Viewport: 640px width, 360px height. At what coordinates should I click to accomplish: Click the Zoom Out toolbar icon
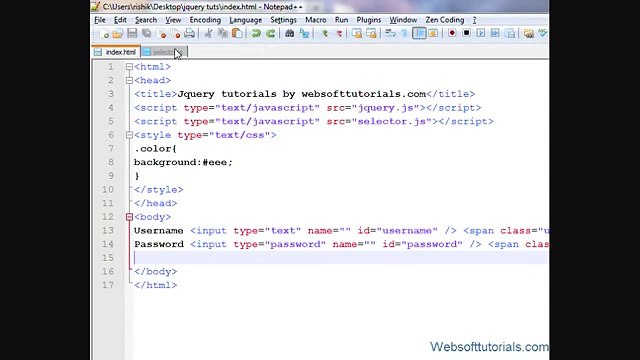pos(339,33)
